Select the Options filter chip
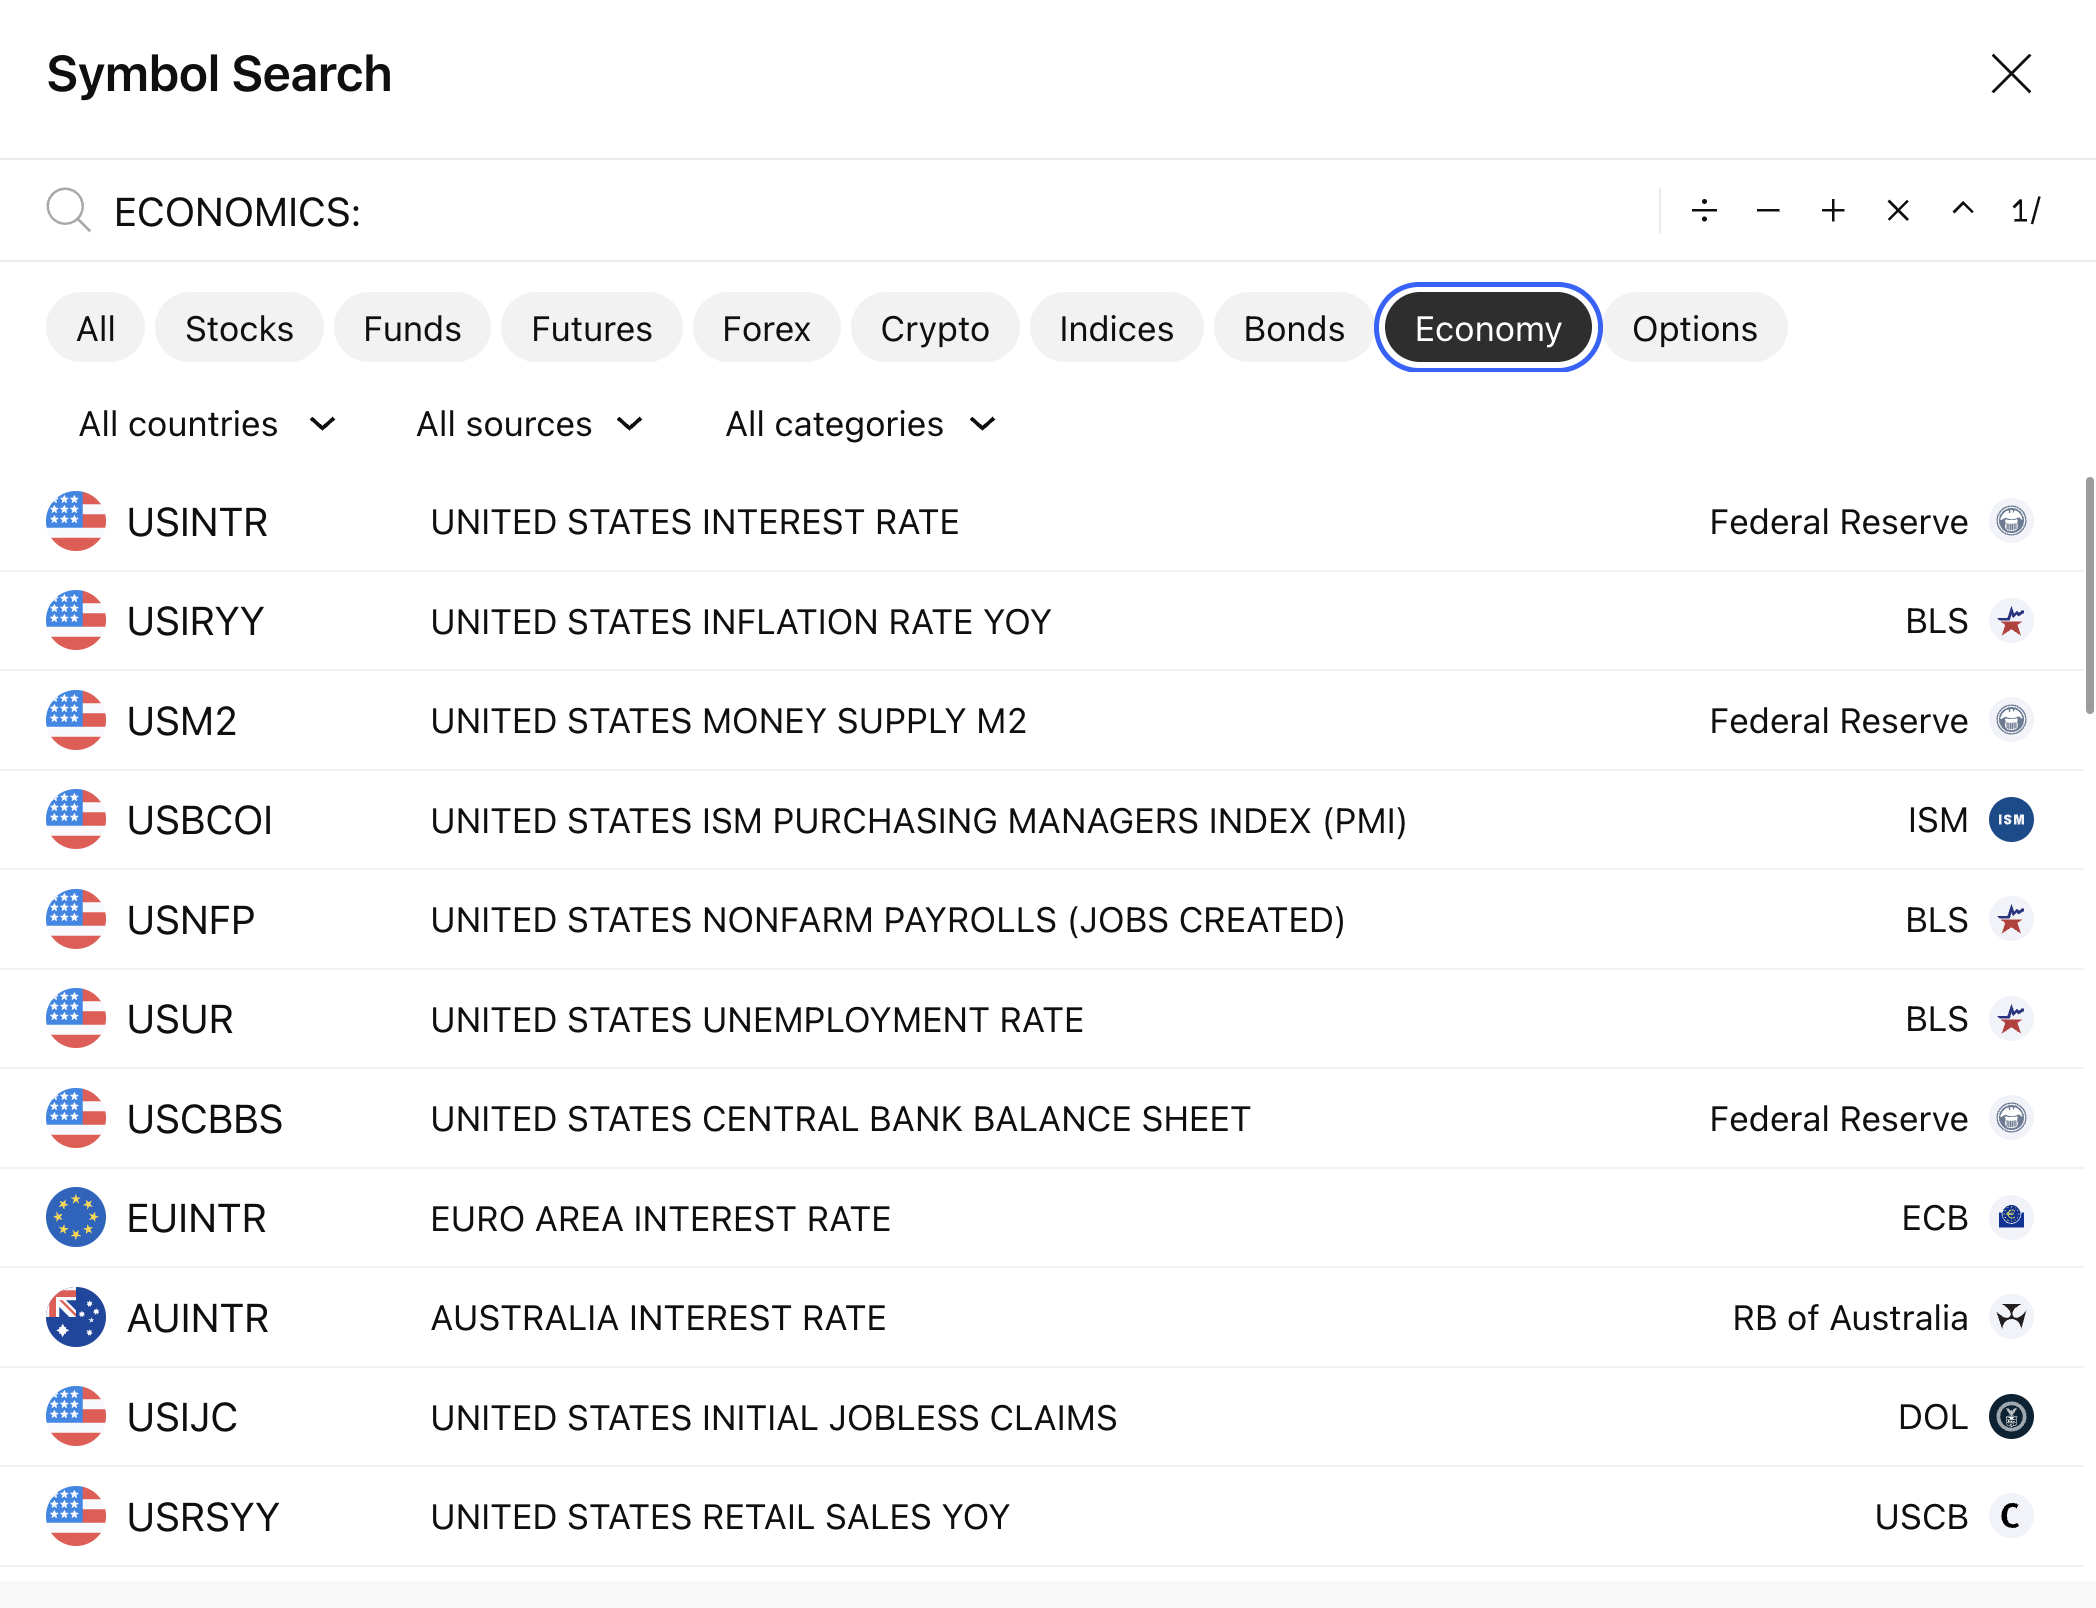 tap(1694, 328)
